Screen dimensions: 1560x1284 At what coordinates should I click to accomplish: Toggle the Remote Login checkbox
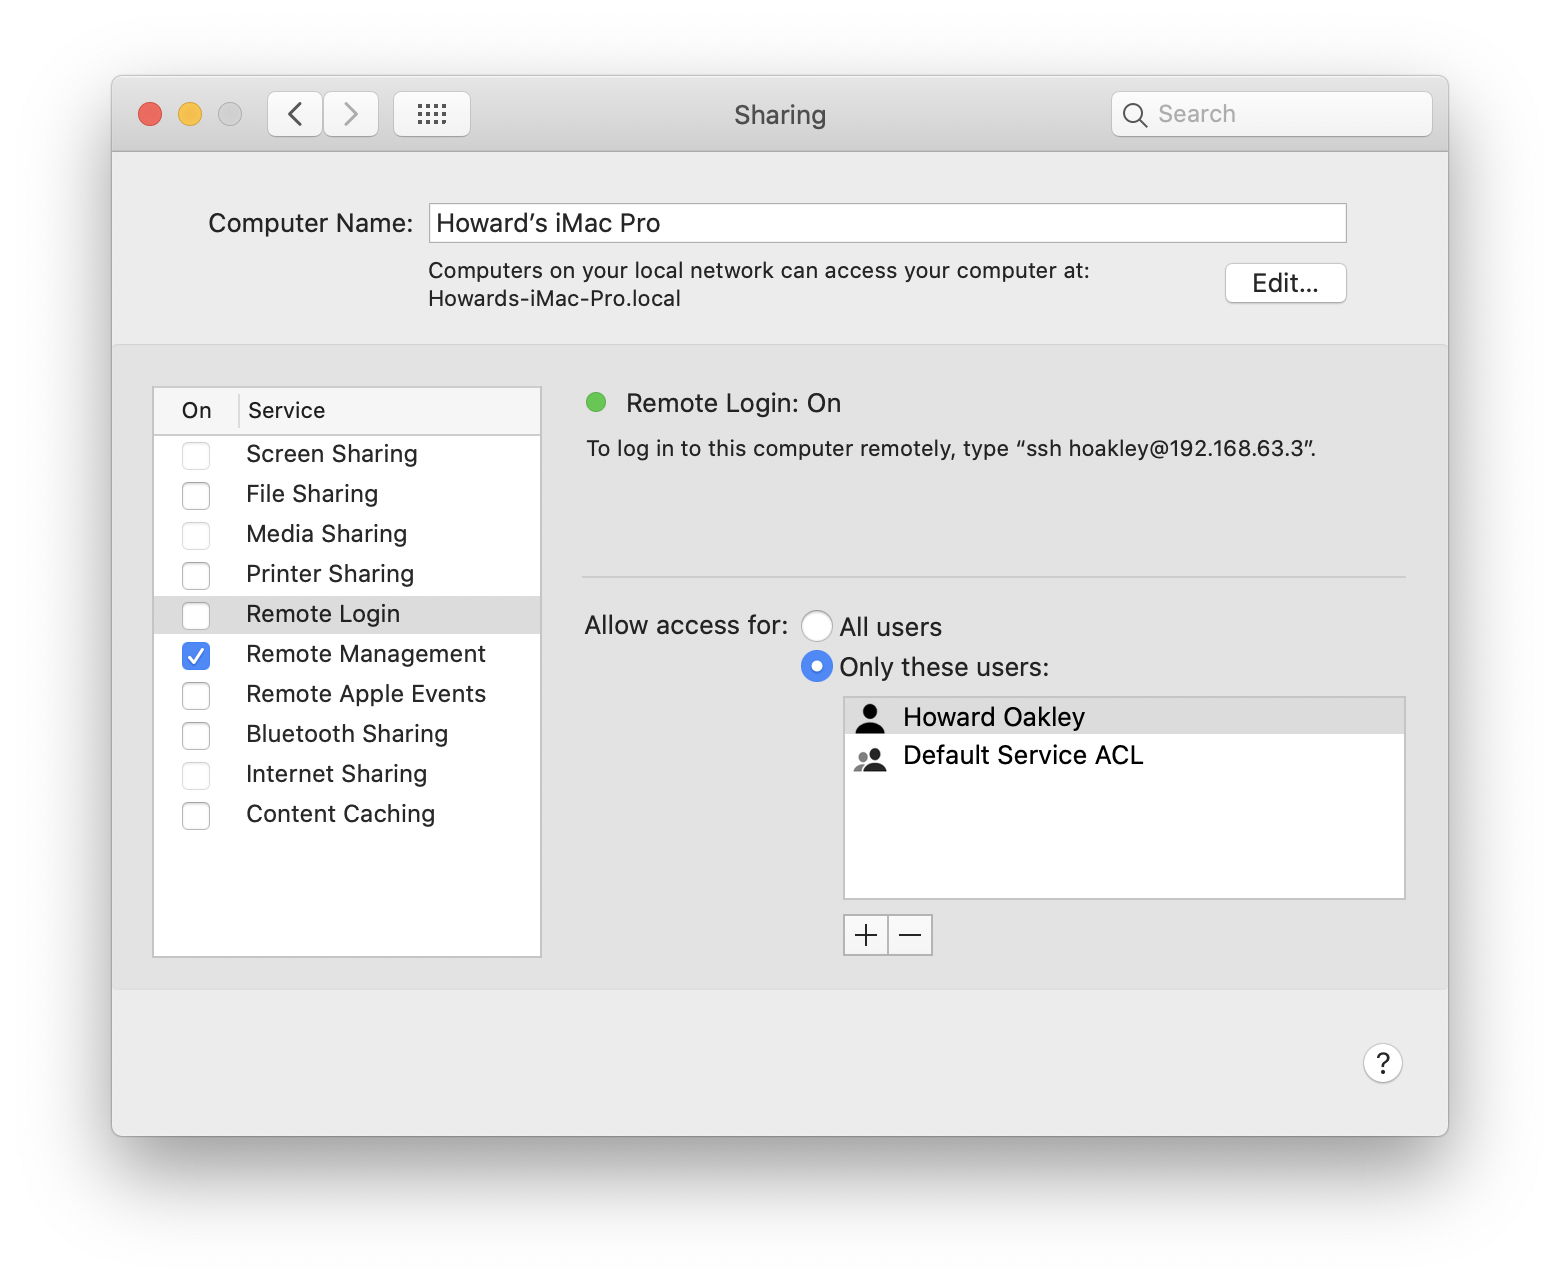pos(196,615)
